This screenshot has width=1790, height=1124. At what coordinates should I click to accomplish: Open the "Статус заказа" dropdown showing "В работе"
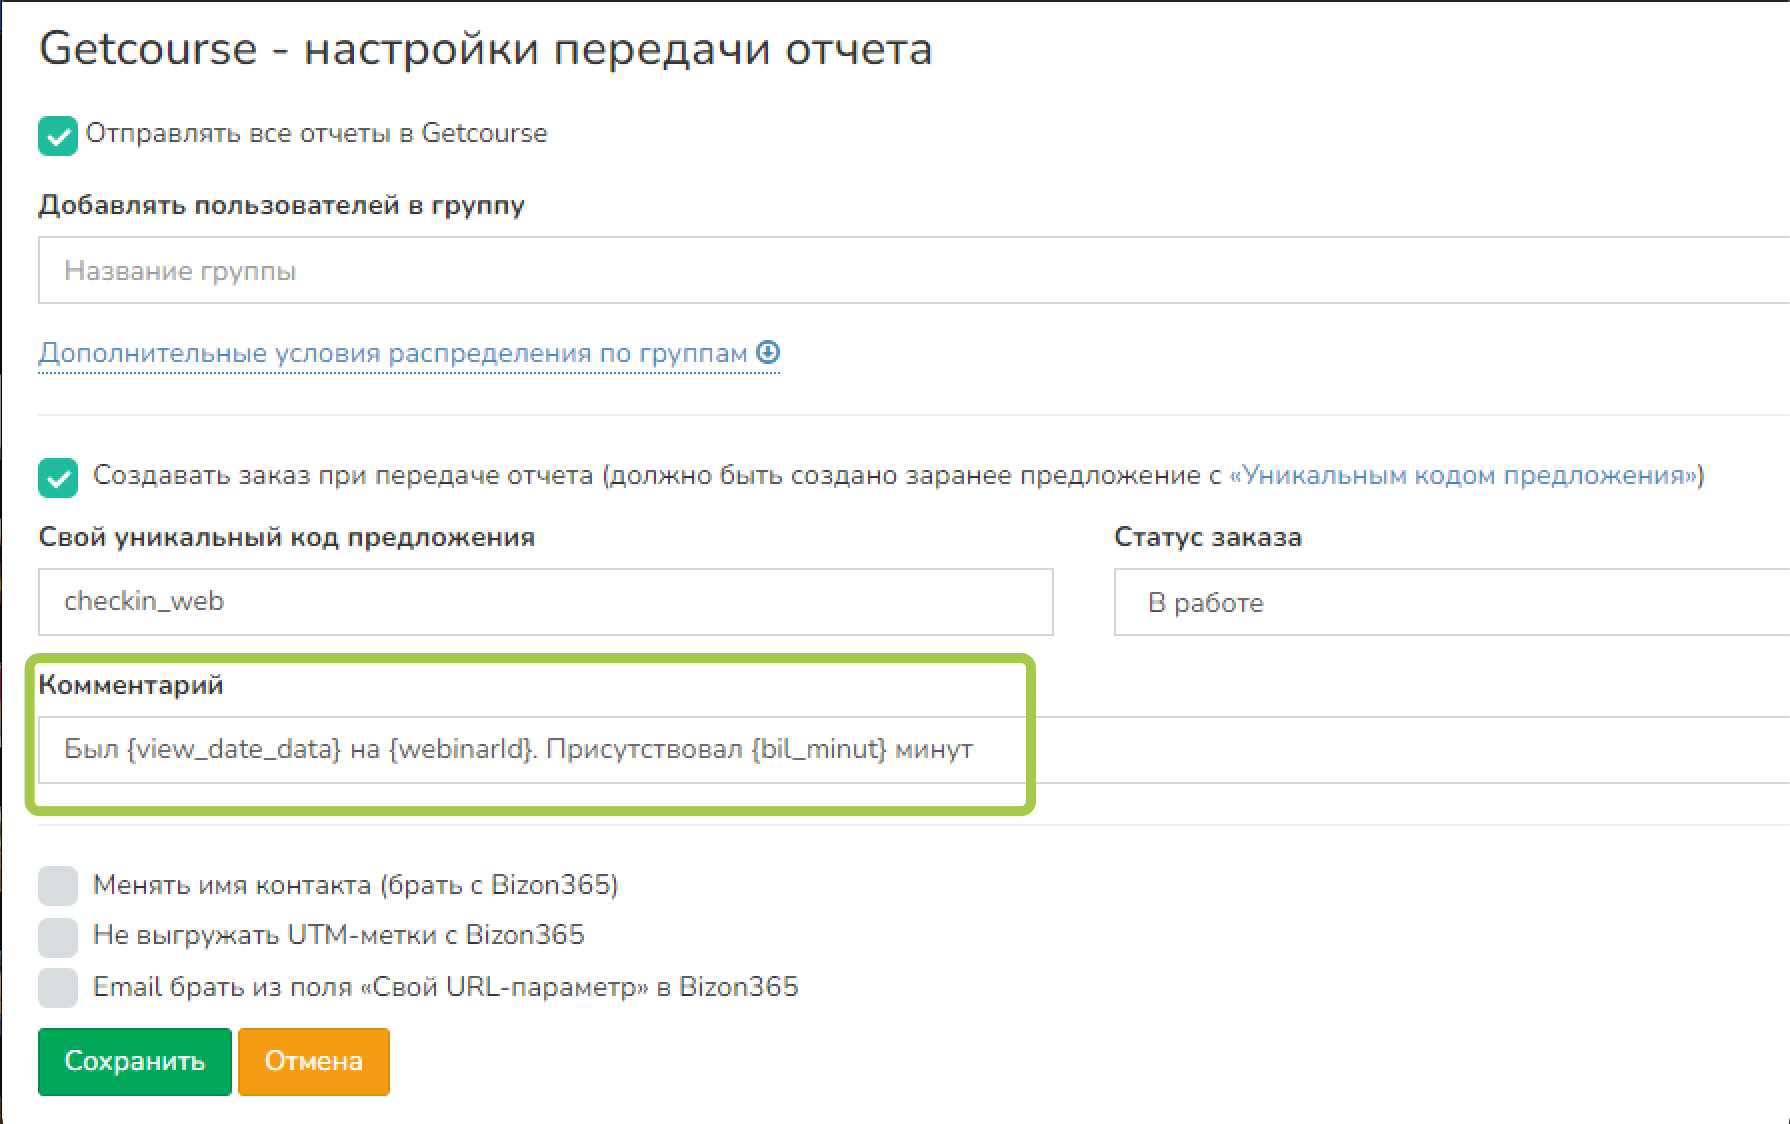pos(1450,602)
